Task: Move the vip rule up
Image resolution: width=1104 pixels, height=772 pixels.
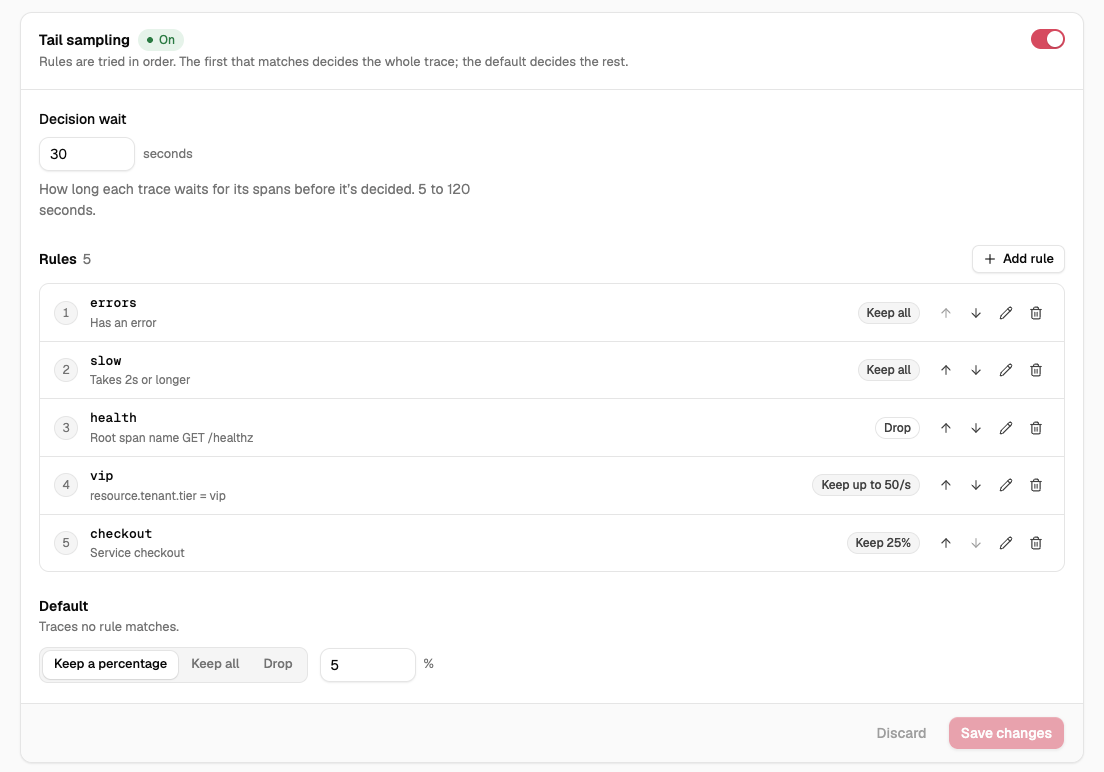Action: pos(946,485)
